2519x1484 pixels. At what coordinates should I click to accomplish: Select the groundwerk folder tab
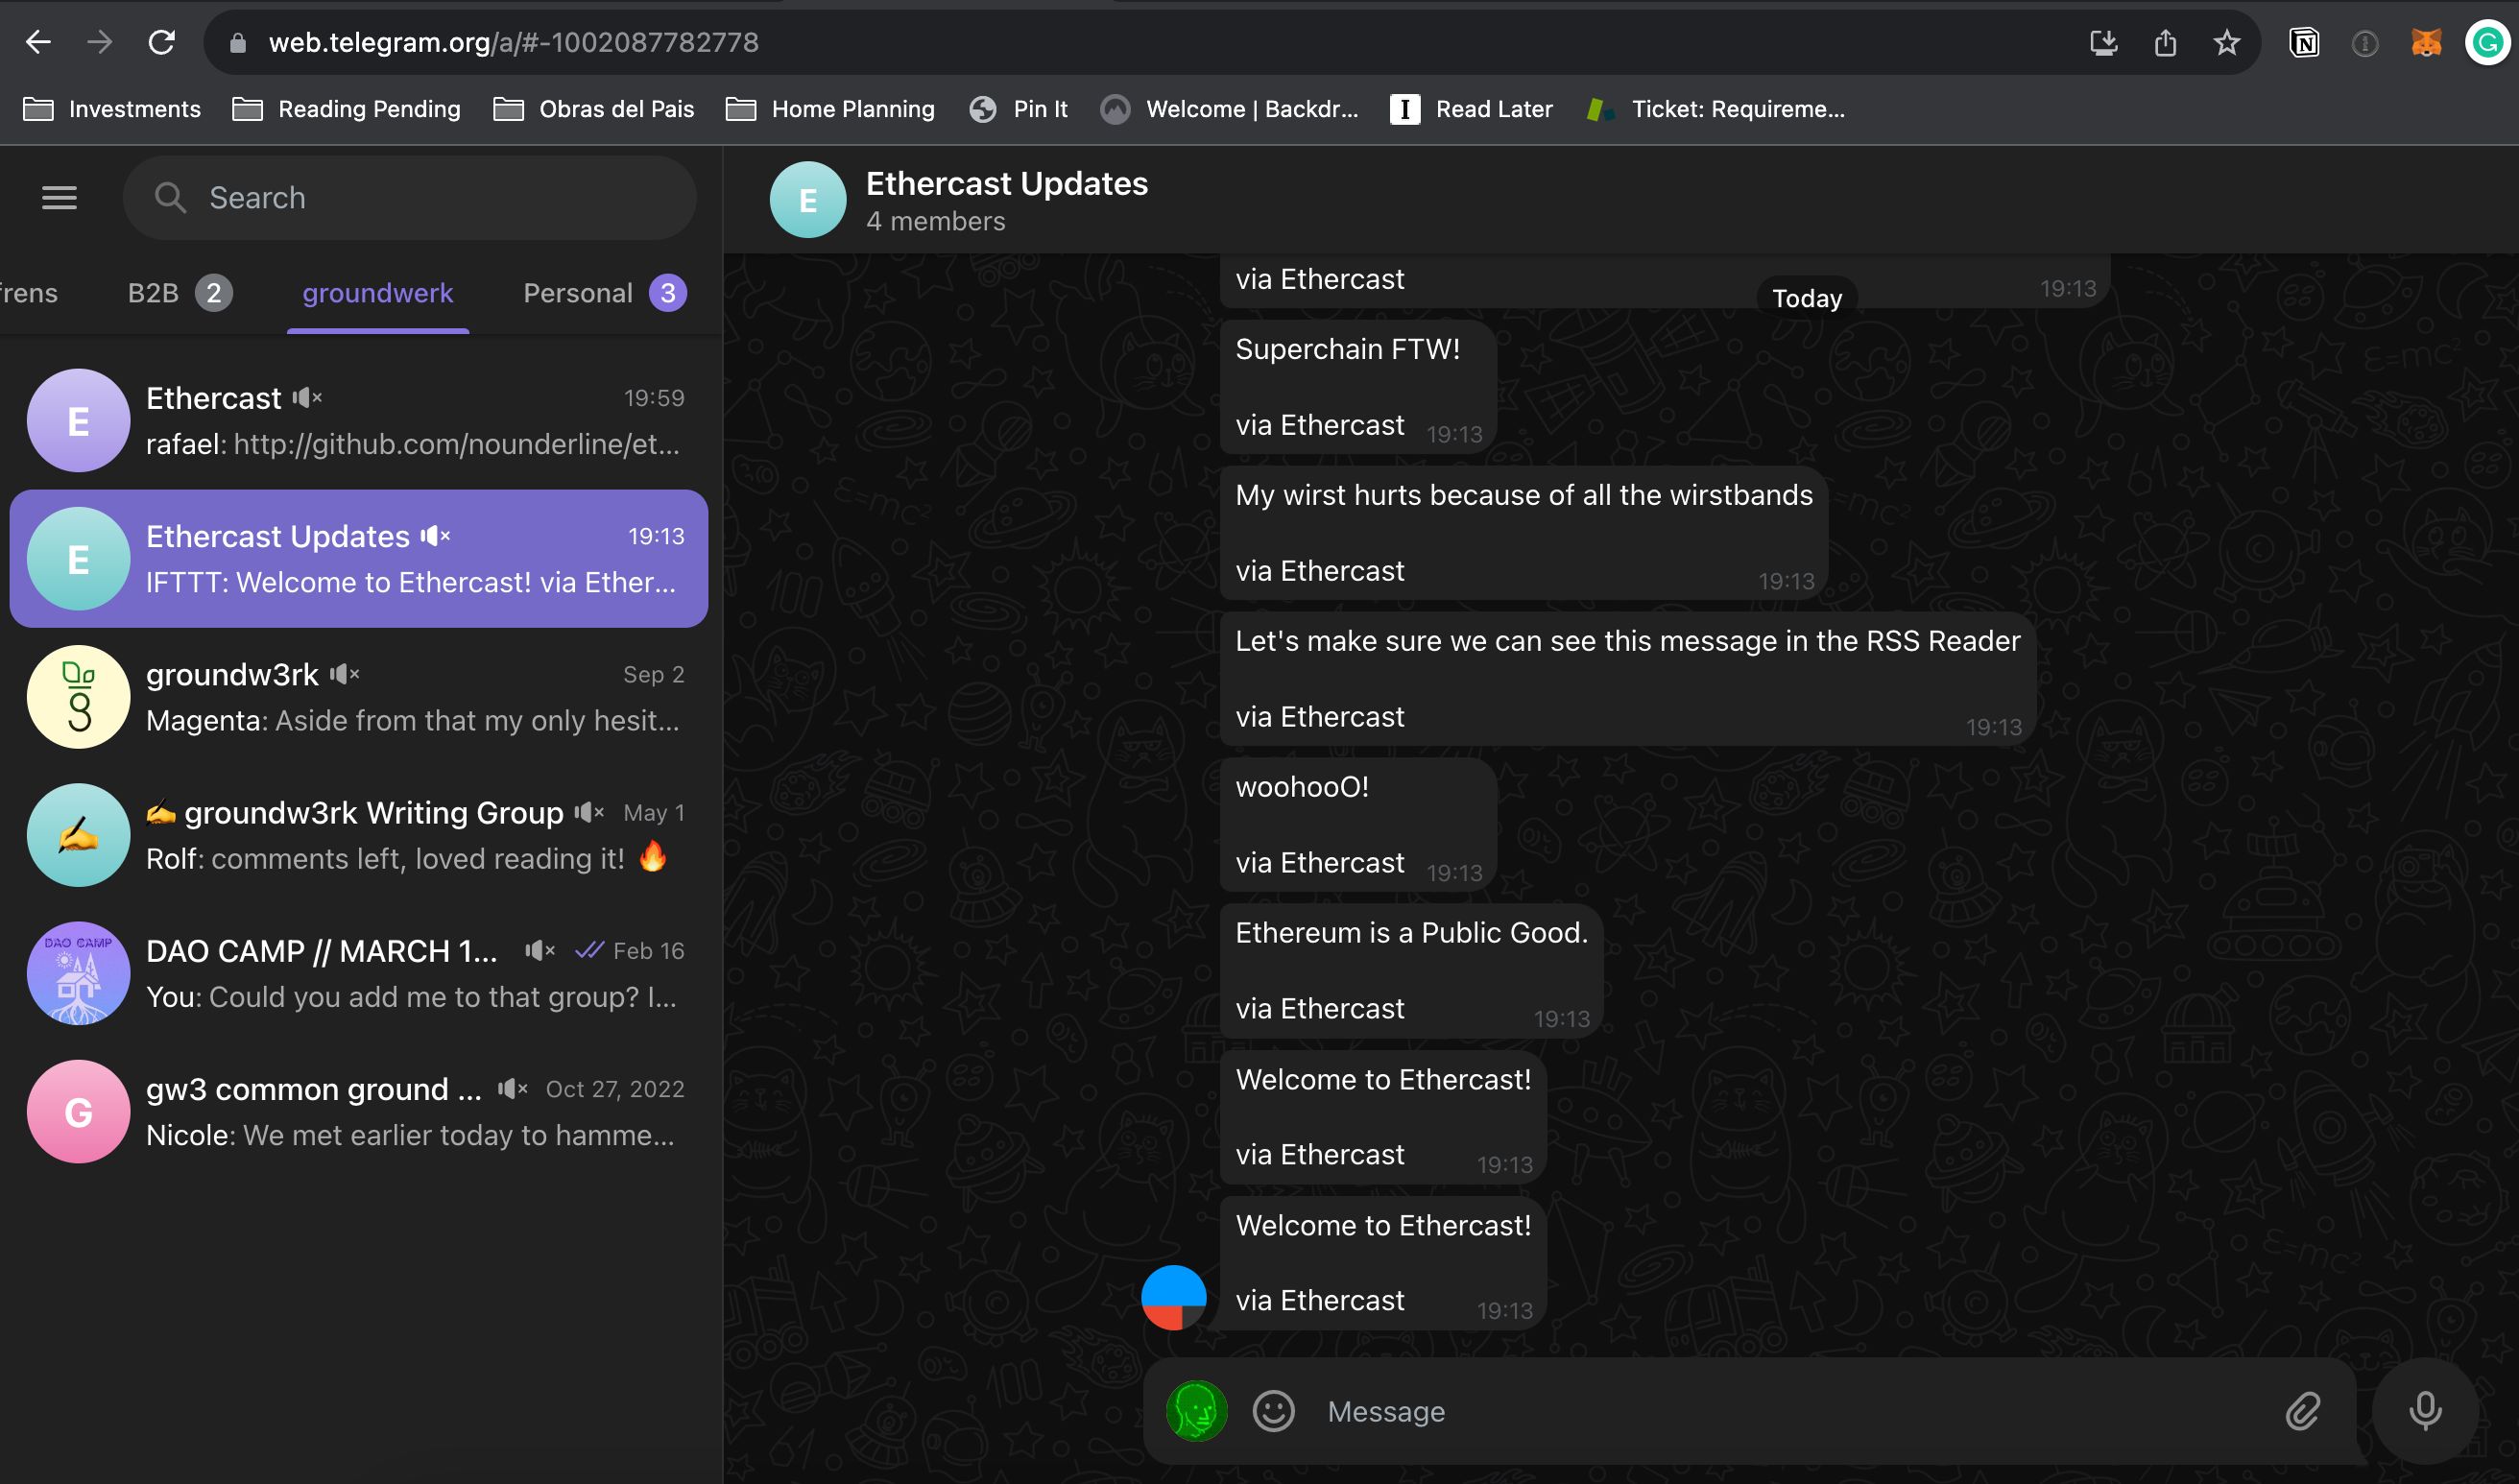378,293
